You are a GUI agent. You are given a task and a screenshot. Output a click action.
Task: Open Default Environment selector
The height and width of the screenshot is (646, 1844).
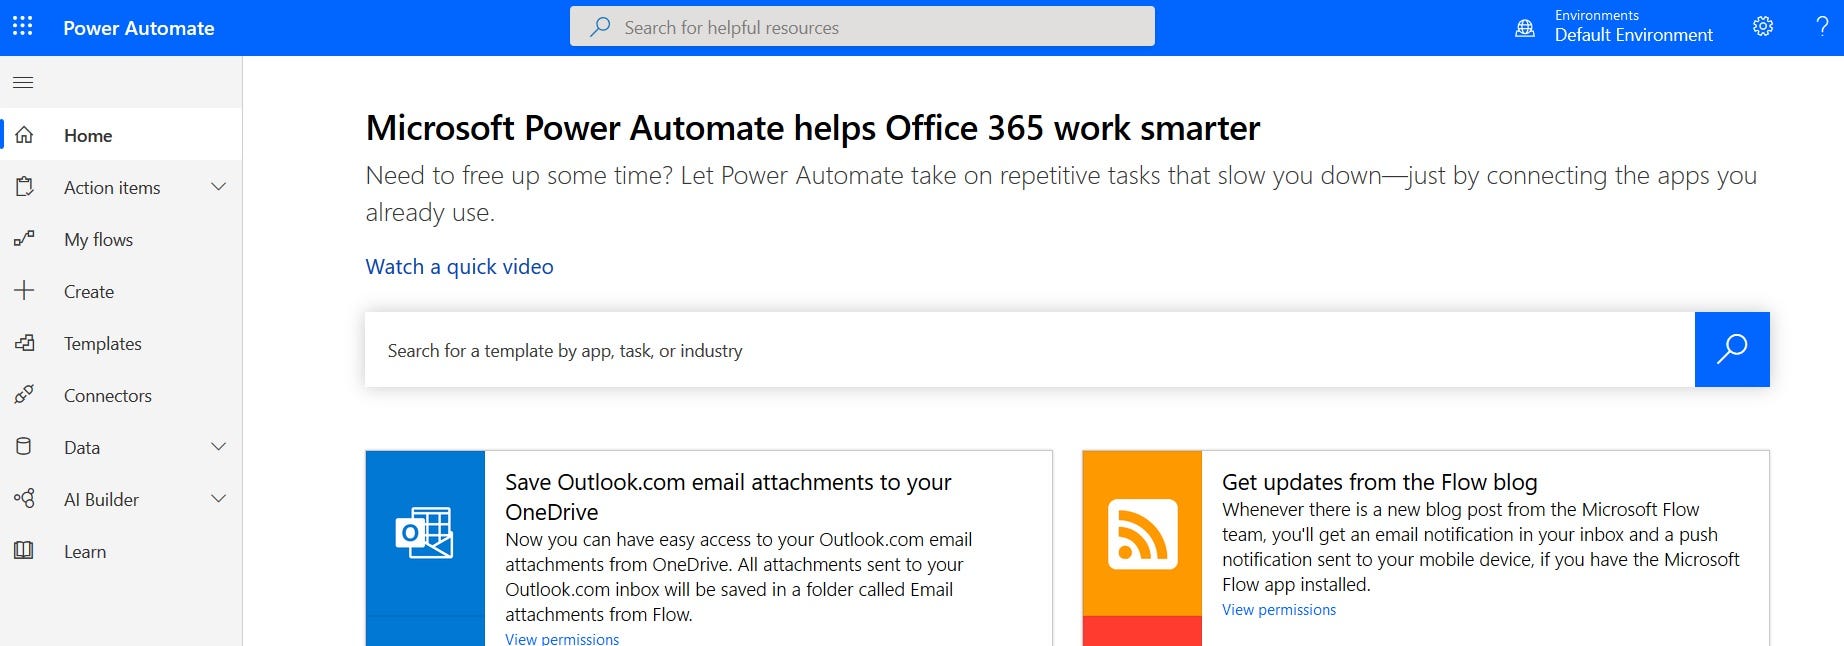tap(1633, 27)
